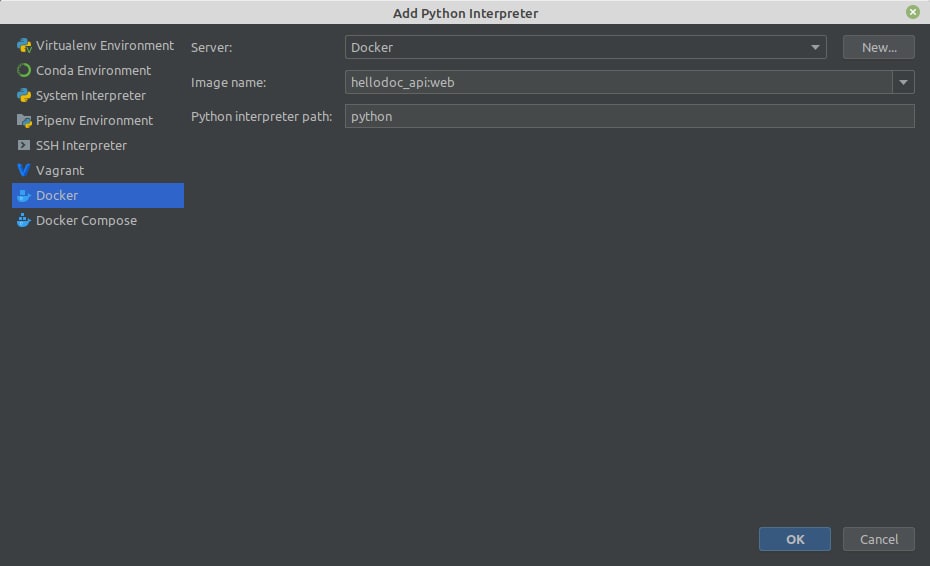
Task: Click the System Interpreter python icon
Action: [x=24, y=96]
